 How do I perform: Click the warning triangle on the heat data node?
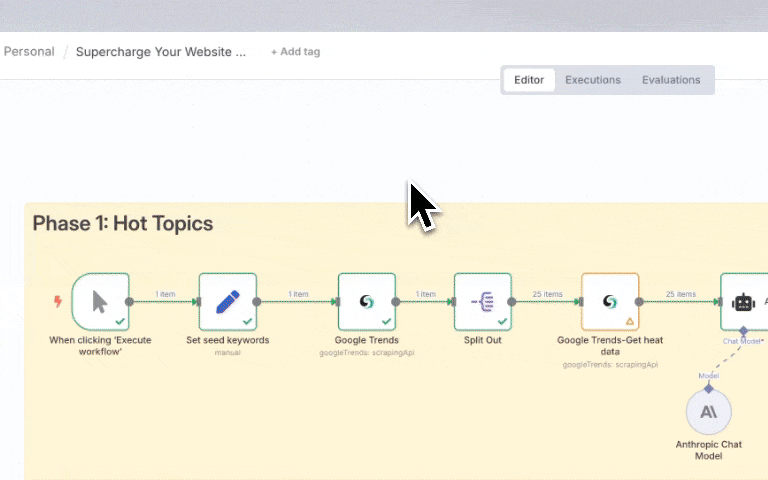click(630, 321)
